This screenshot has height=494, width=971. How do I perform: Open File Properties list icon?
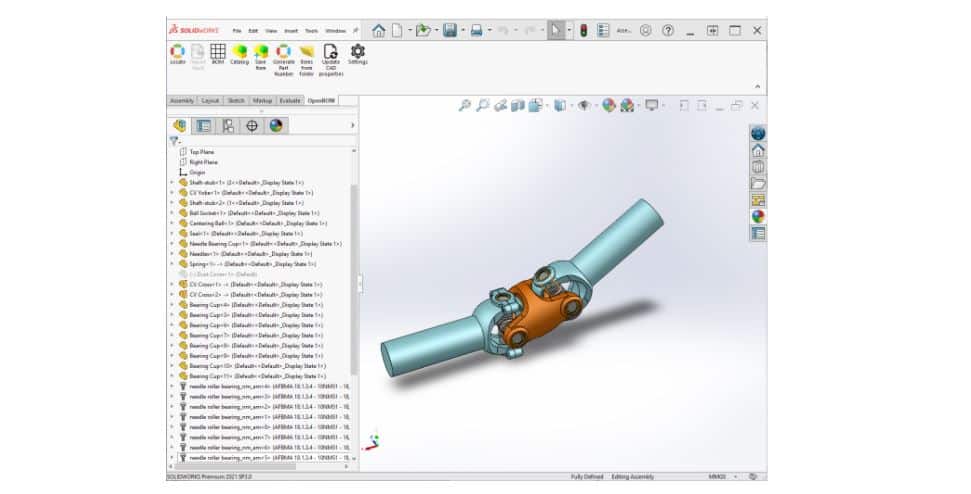[x=603, y=30]
